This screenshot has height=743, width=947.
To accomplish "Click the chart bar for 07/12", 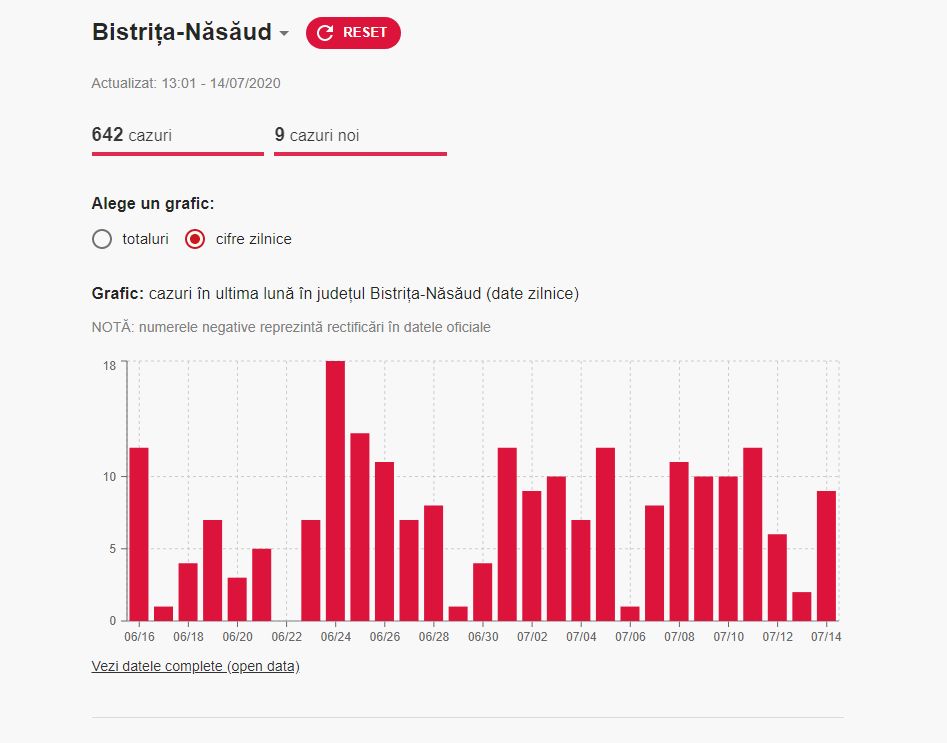I will [777, 578].
